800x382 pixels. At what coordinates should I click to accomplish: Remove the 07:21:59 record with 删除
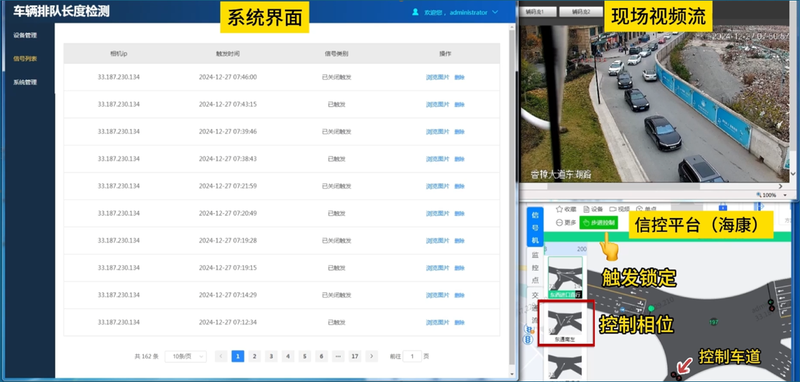pos(459,186)
